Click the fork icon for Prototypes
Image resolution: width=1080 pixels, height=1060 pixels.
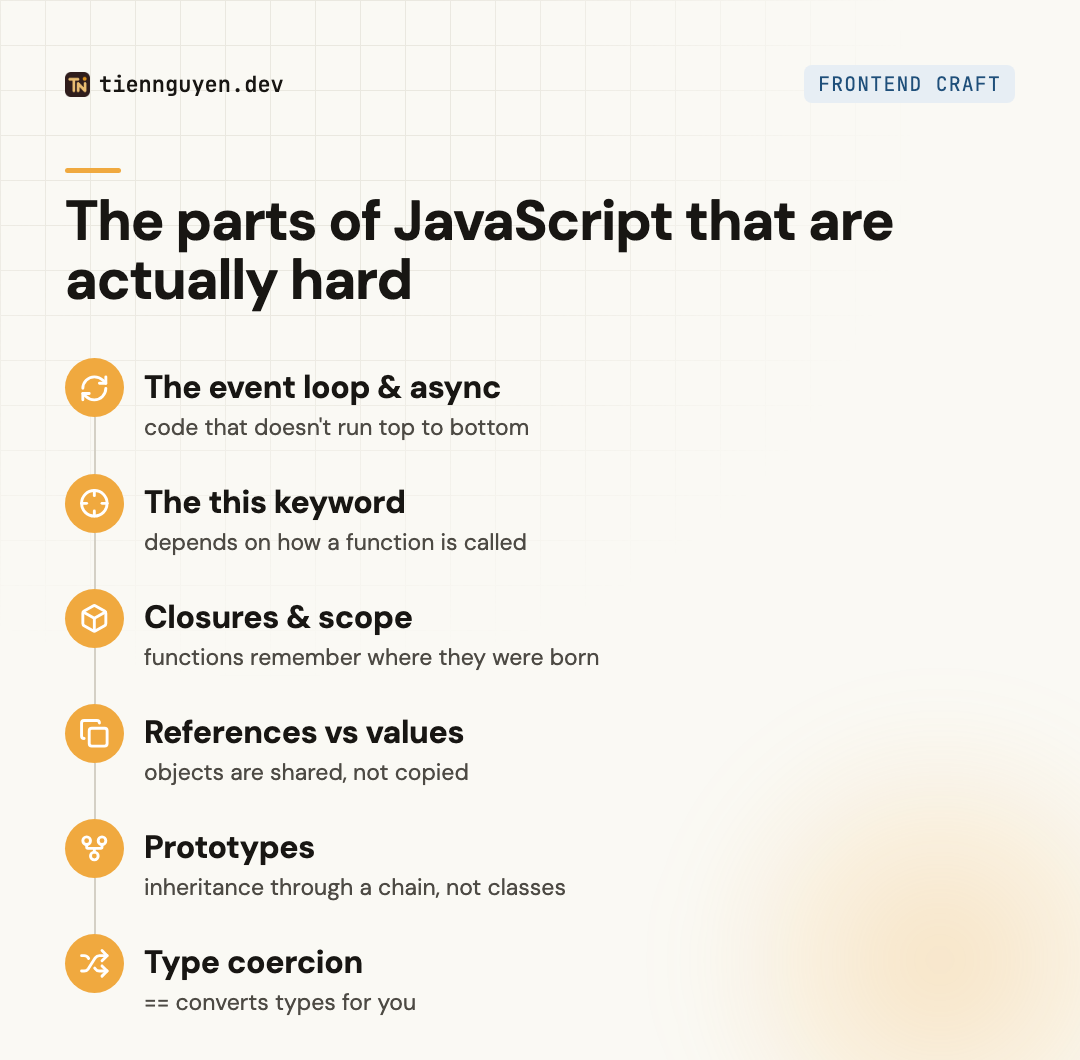(x=94, y=848)
